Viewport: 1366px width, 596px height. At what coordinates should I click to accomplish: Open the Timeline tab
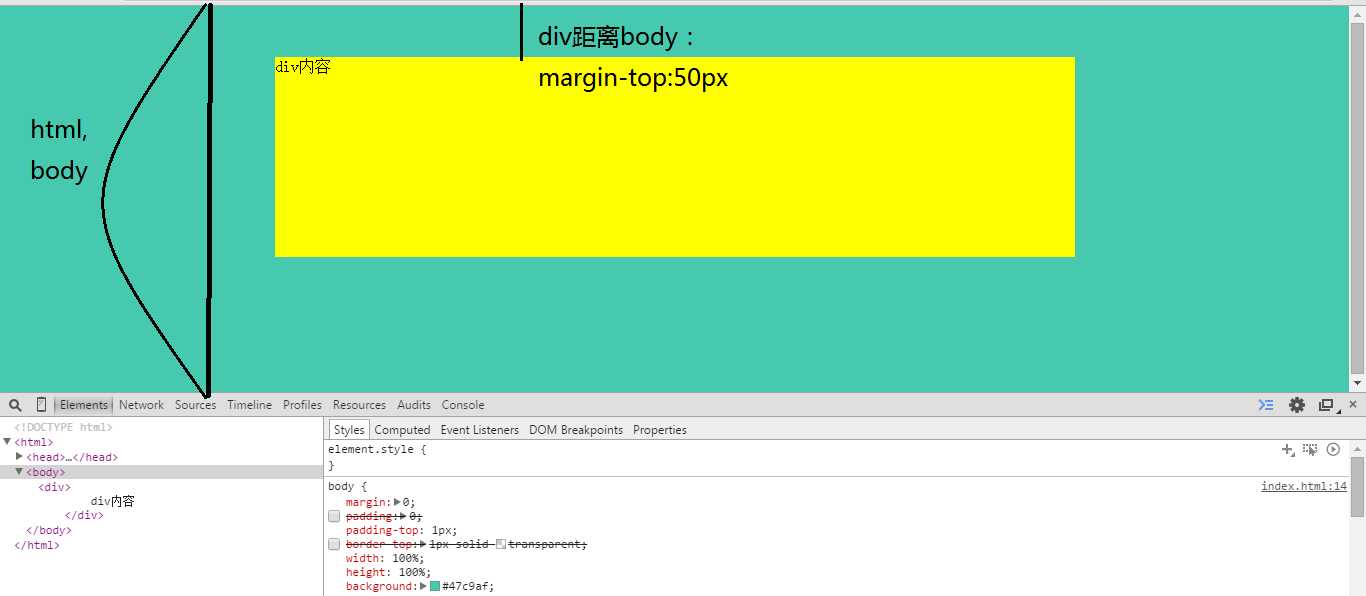pyautogui.click(x=249, y=405)
